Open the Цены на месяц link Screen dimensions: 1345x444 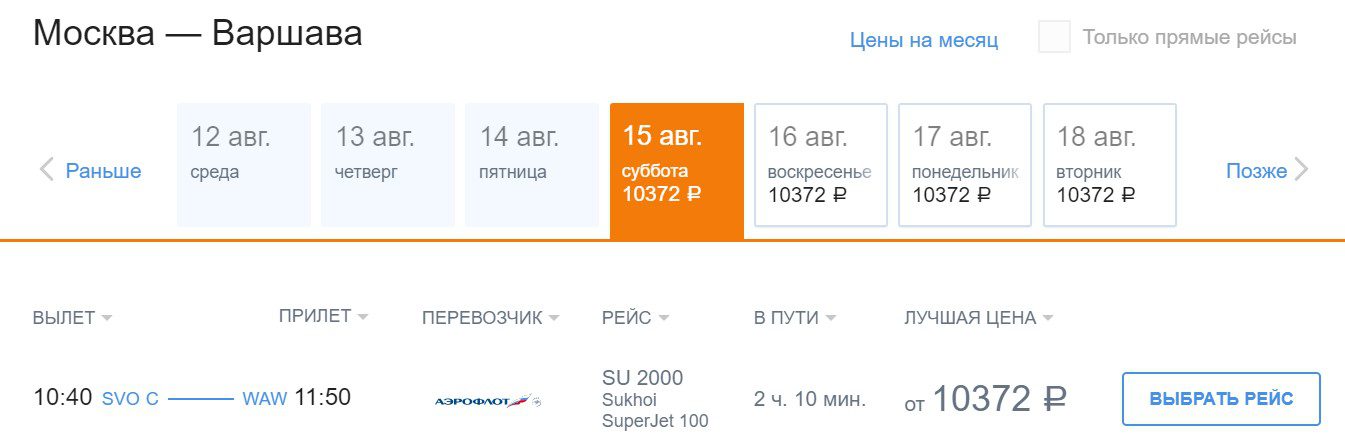(924, 40)
